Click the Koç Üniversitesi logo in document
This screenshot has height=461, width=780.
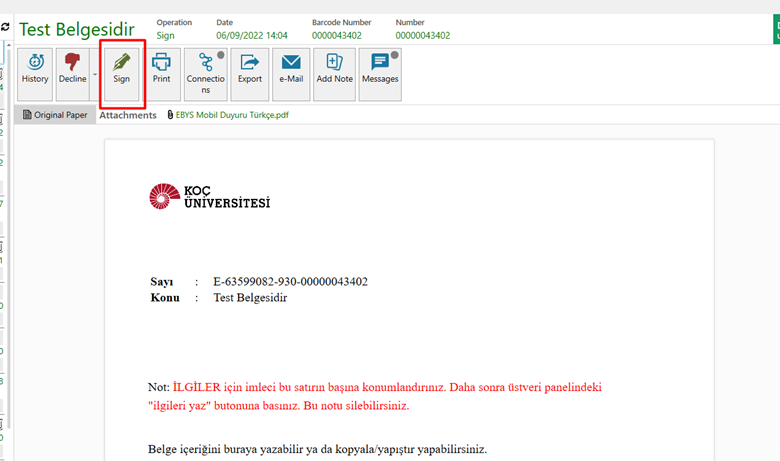(209, 195)
